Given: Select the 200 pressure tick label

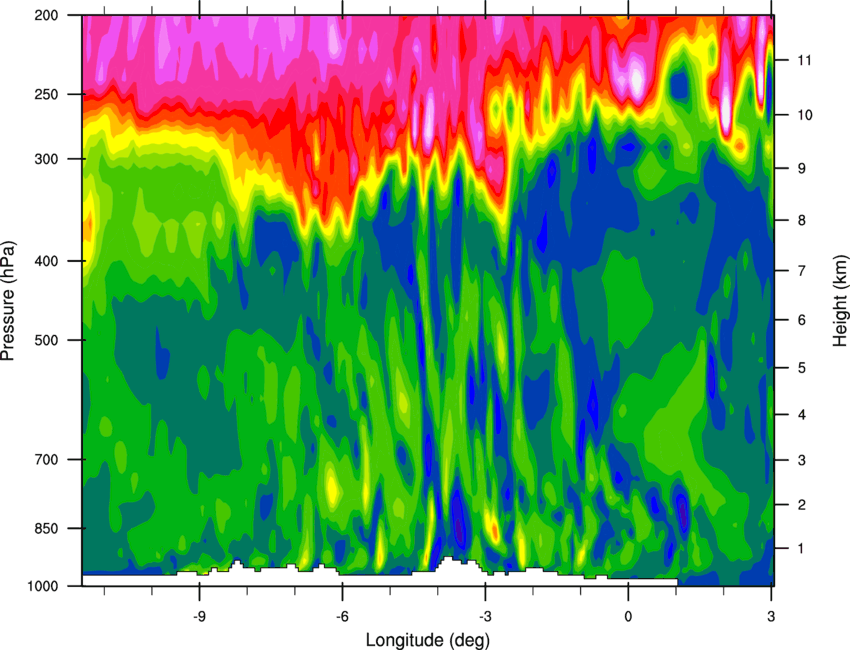Looking at the screenshot, I should 46,15.
